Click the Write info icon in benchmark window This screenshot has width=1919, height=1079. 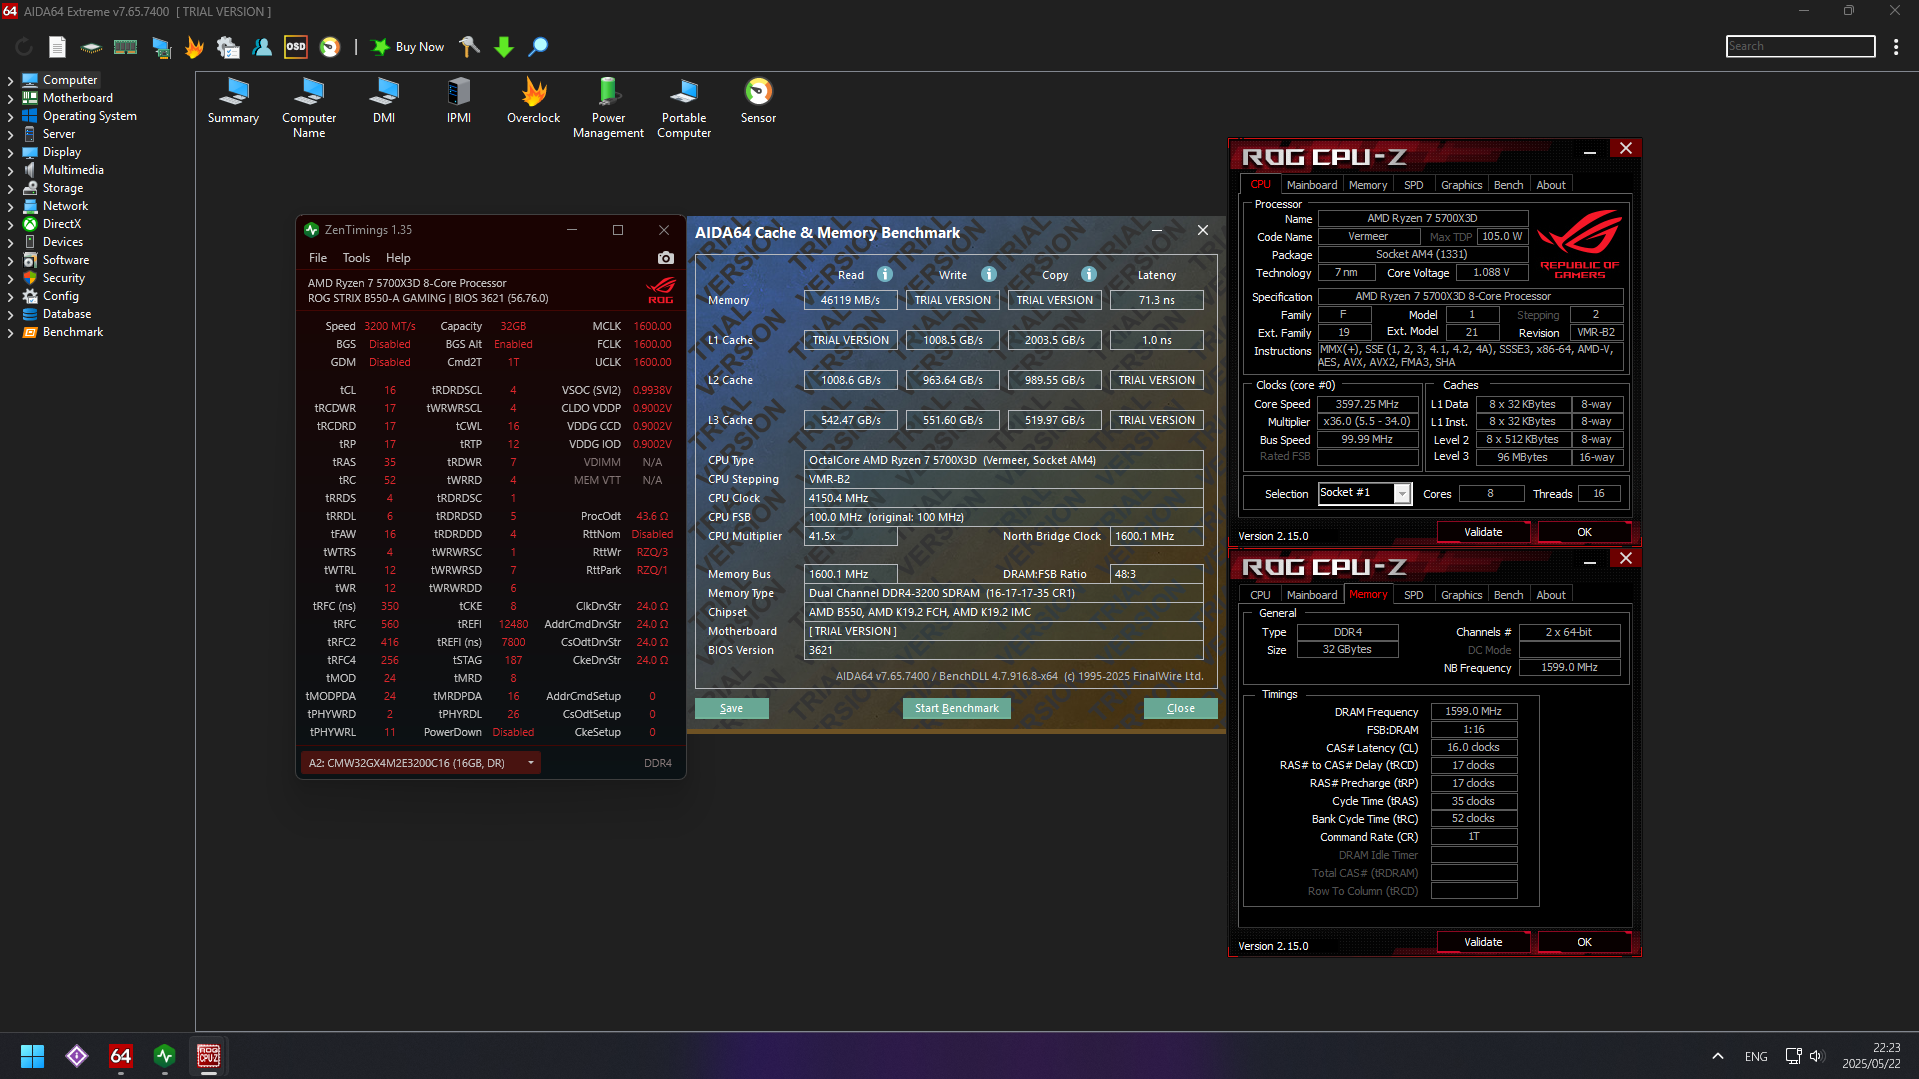[989, 274]
